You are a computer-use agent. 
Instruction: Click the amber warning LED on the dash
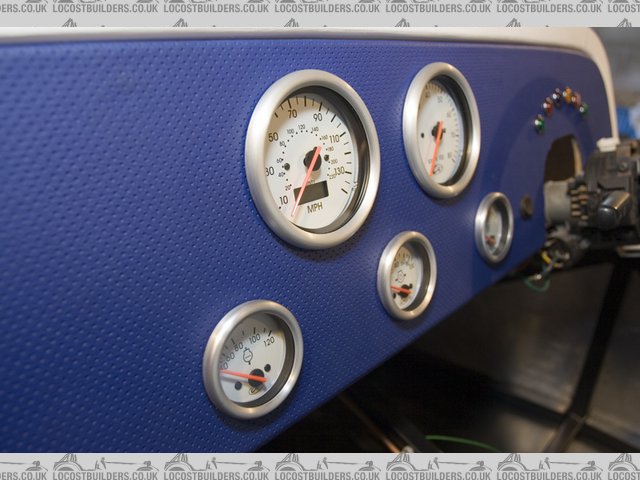pyautogui.click(x=568, y=96)
